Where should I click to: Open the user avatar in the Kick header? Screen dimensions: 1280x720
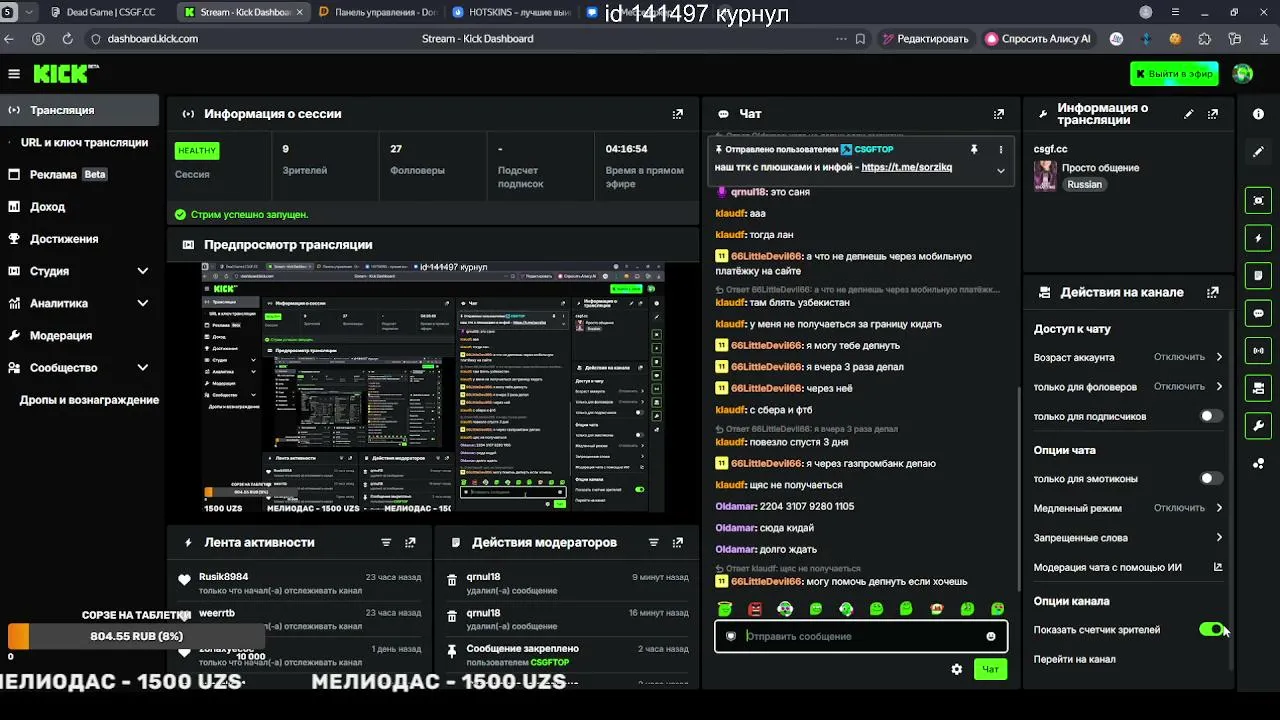(1243, 74)
